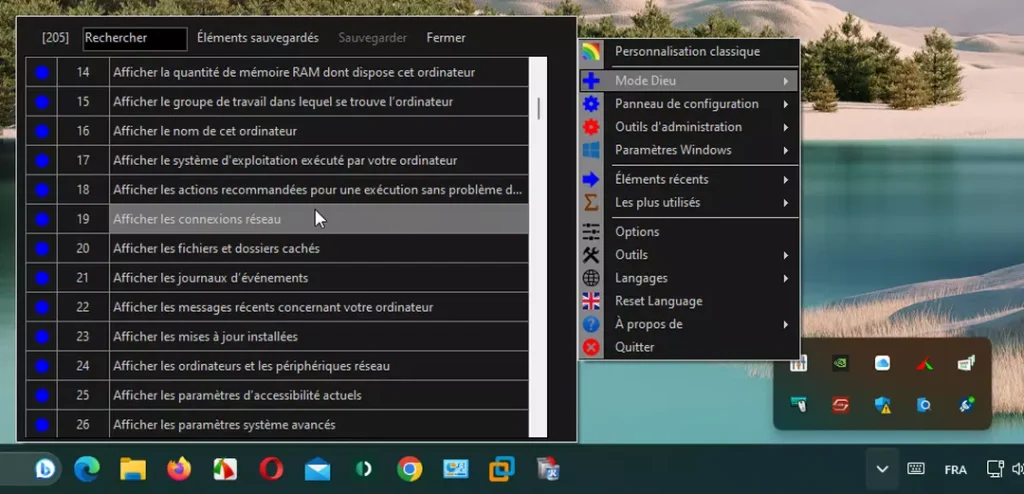
Task: Click Éléments sauvegardés link
Action: (258, 38)
